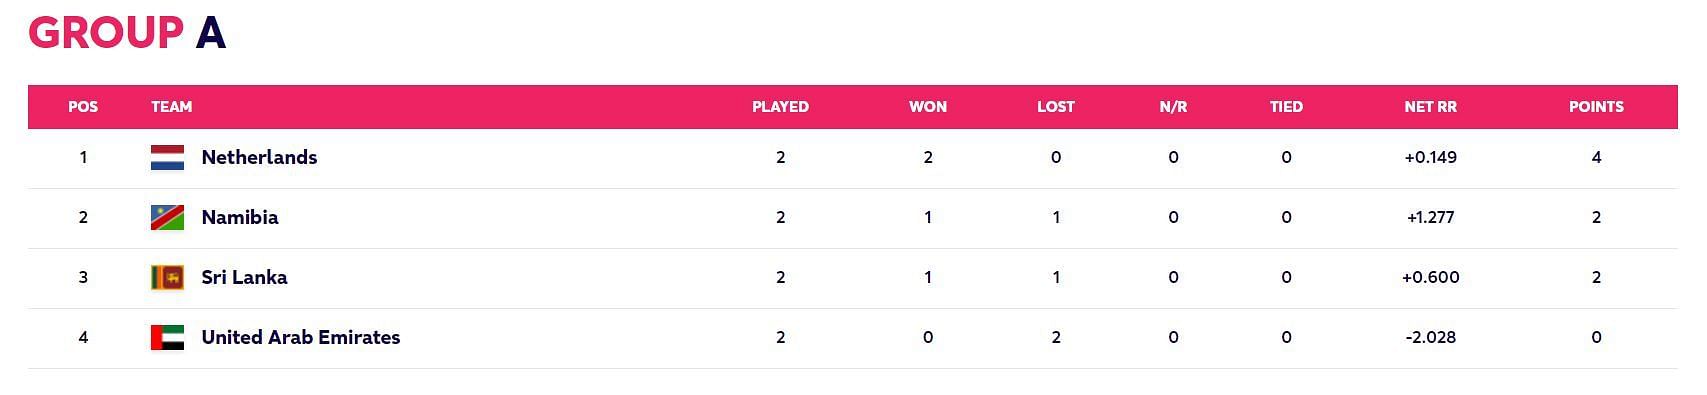Screen dimensions: 1707x395
Task: Click the Sri Lanka flag icon
Action: 167,277
